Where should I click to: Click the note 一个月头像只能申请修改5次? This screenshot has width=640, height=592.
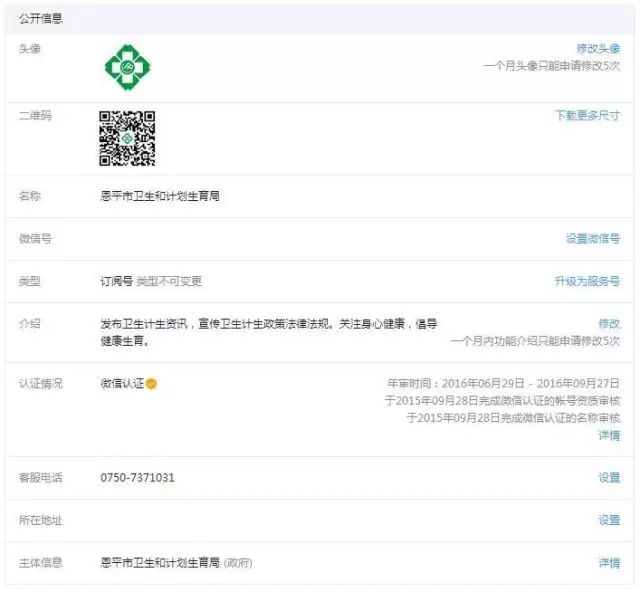(x=551, y=66)
